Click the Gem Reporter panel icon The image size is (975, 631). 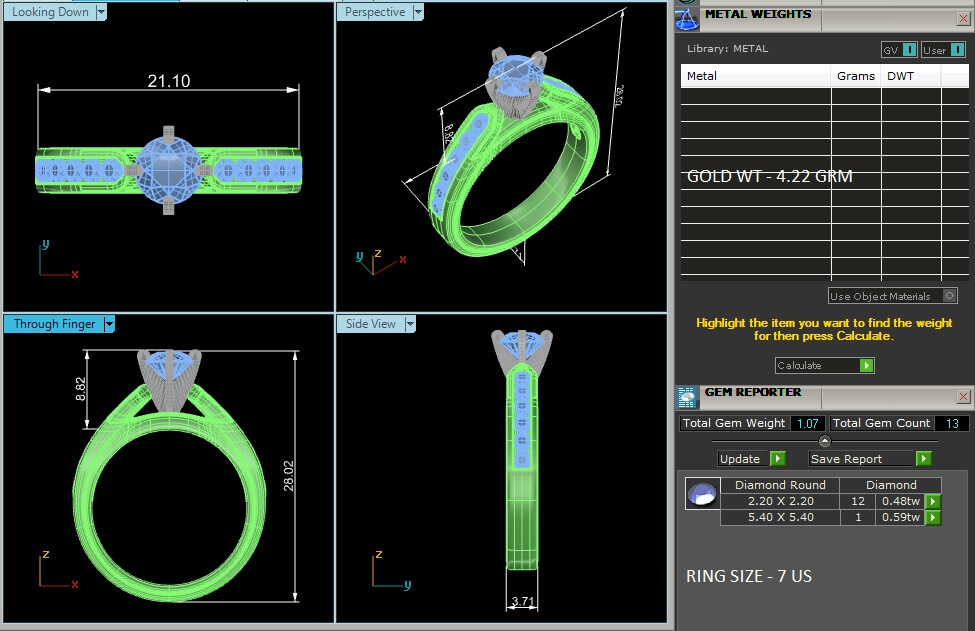tap(687, 397)
